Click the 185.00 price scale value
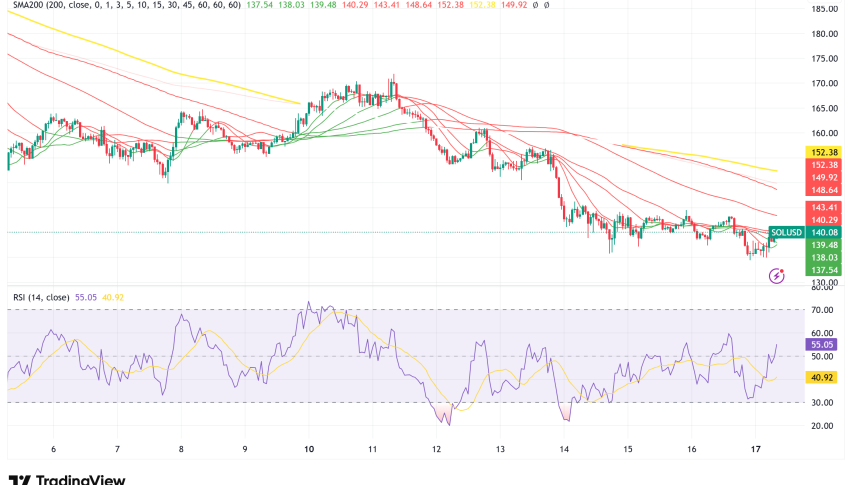Image resolution: width=852 pixels, height=485 pixels. (826, 9)
